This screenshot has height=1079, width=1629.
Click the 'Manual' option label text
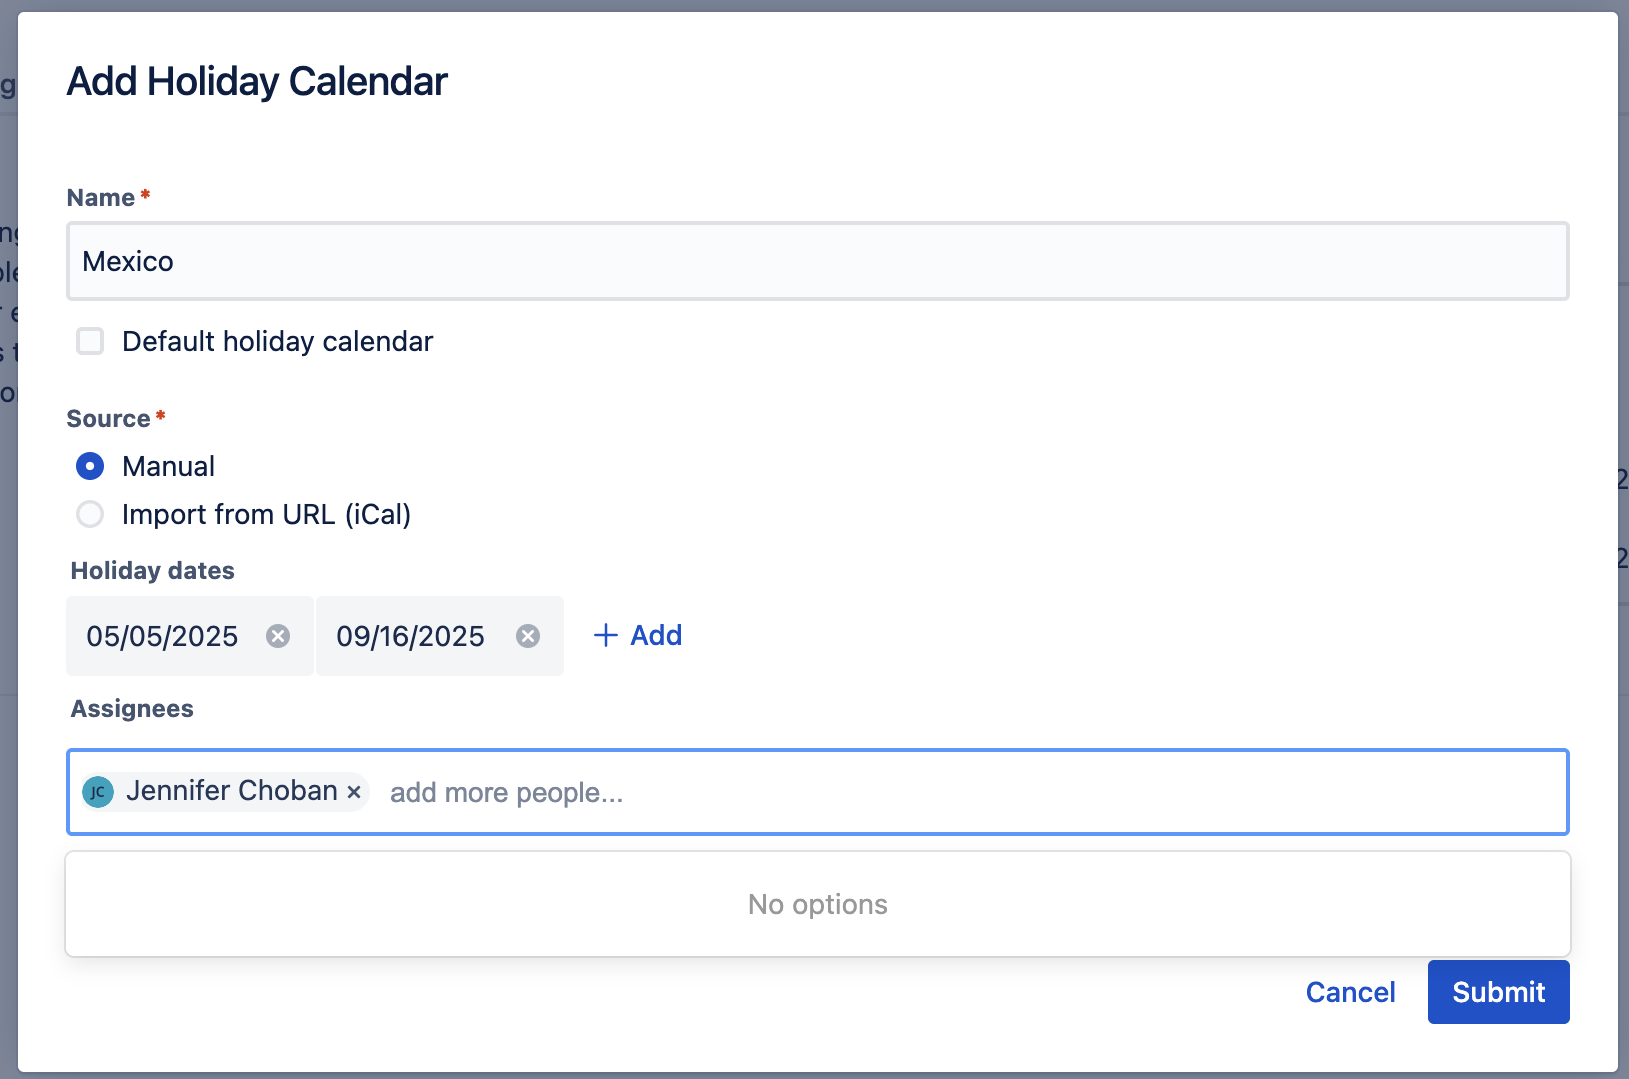tap(168, 466)
